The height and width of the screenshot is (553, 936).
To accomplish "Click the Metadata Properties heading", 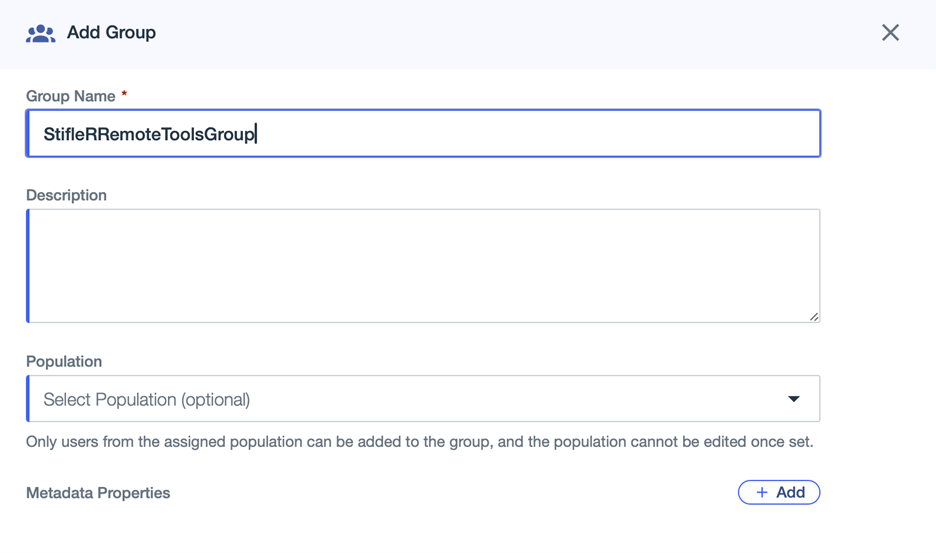I will point(98,493).
